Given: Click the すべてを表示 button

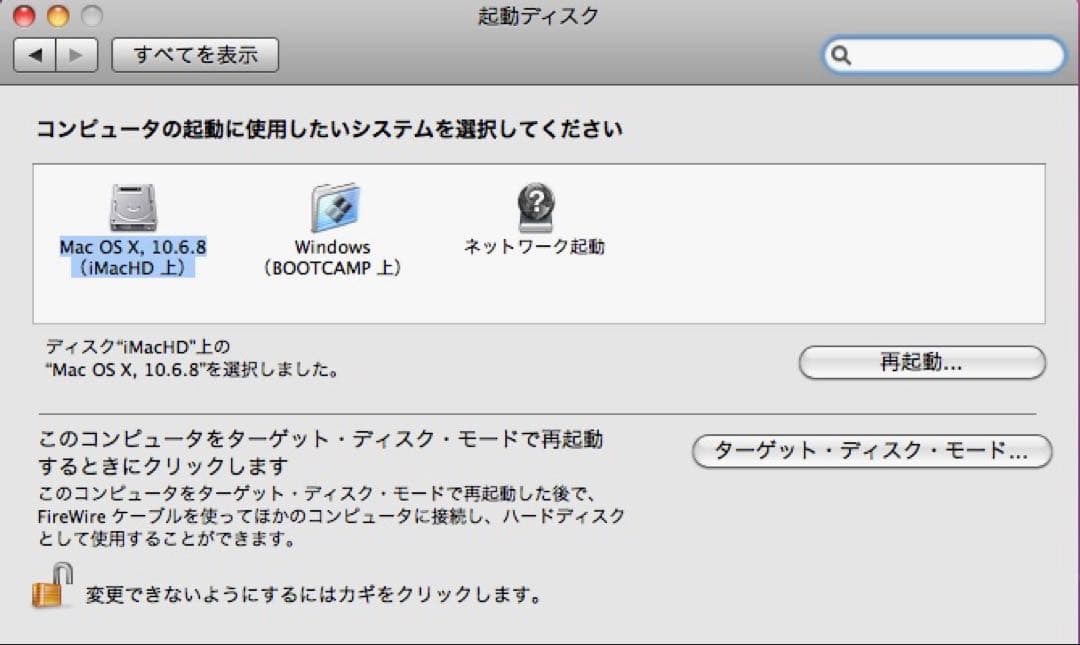Looking at the screenshot, I should [x=194, y=55].
